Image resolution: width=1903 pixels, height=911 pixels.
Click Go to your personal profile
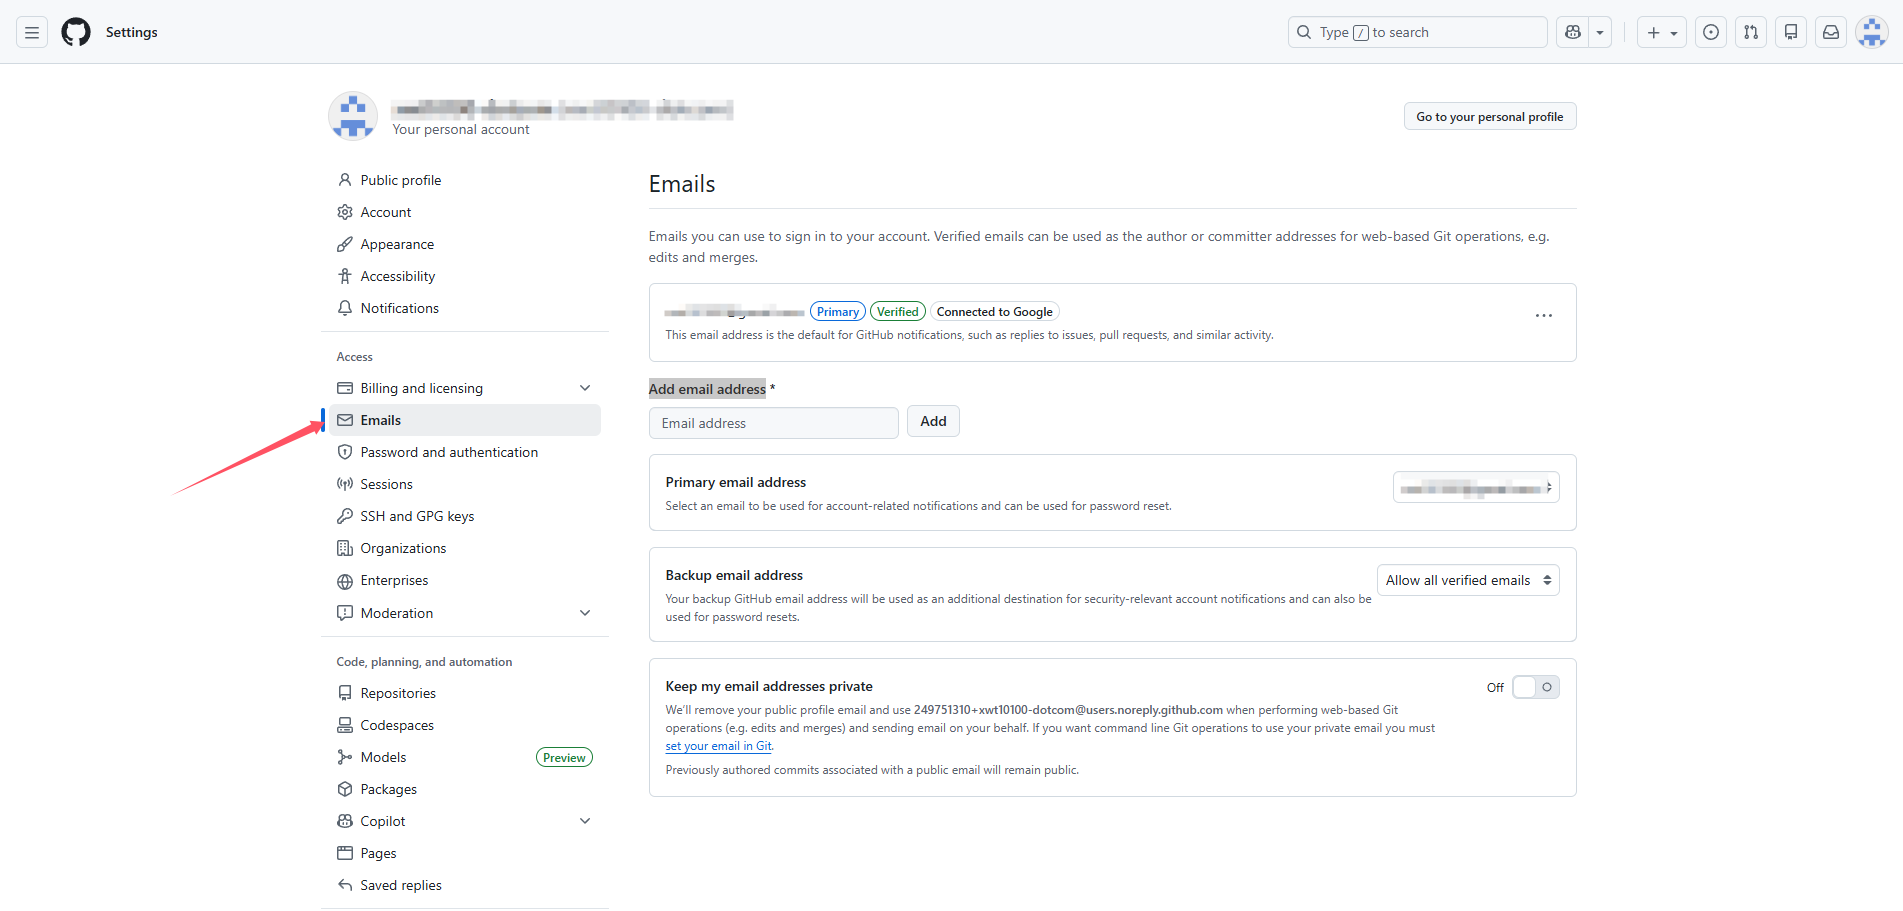pyautogui.click(x=1489, y=117)
